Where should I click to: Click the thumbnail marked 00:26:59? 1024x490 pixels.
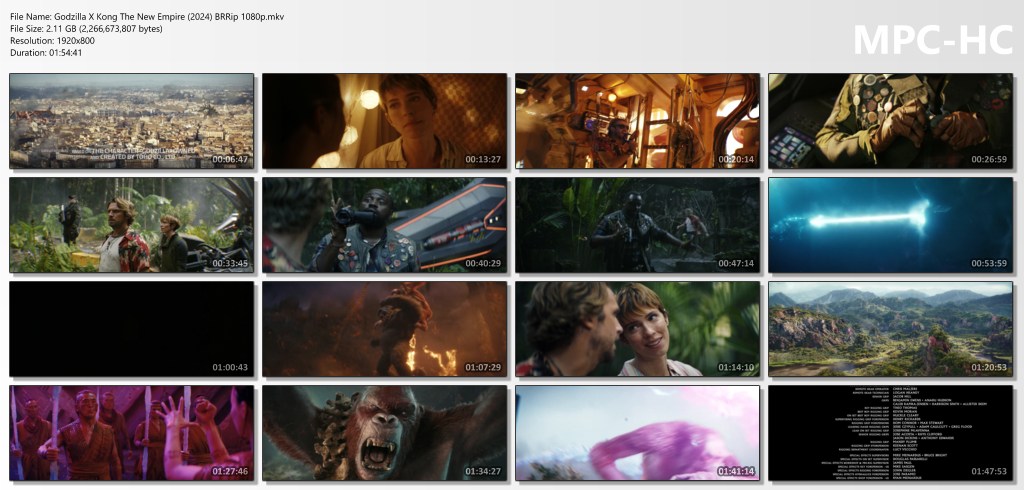click(890, 120)
